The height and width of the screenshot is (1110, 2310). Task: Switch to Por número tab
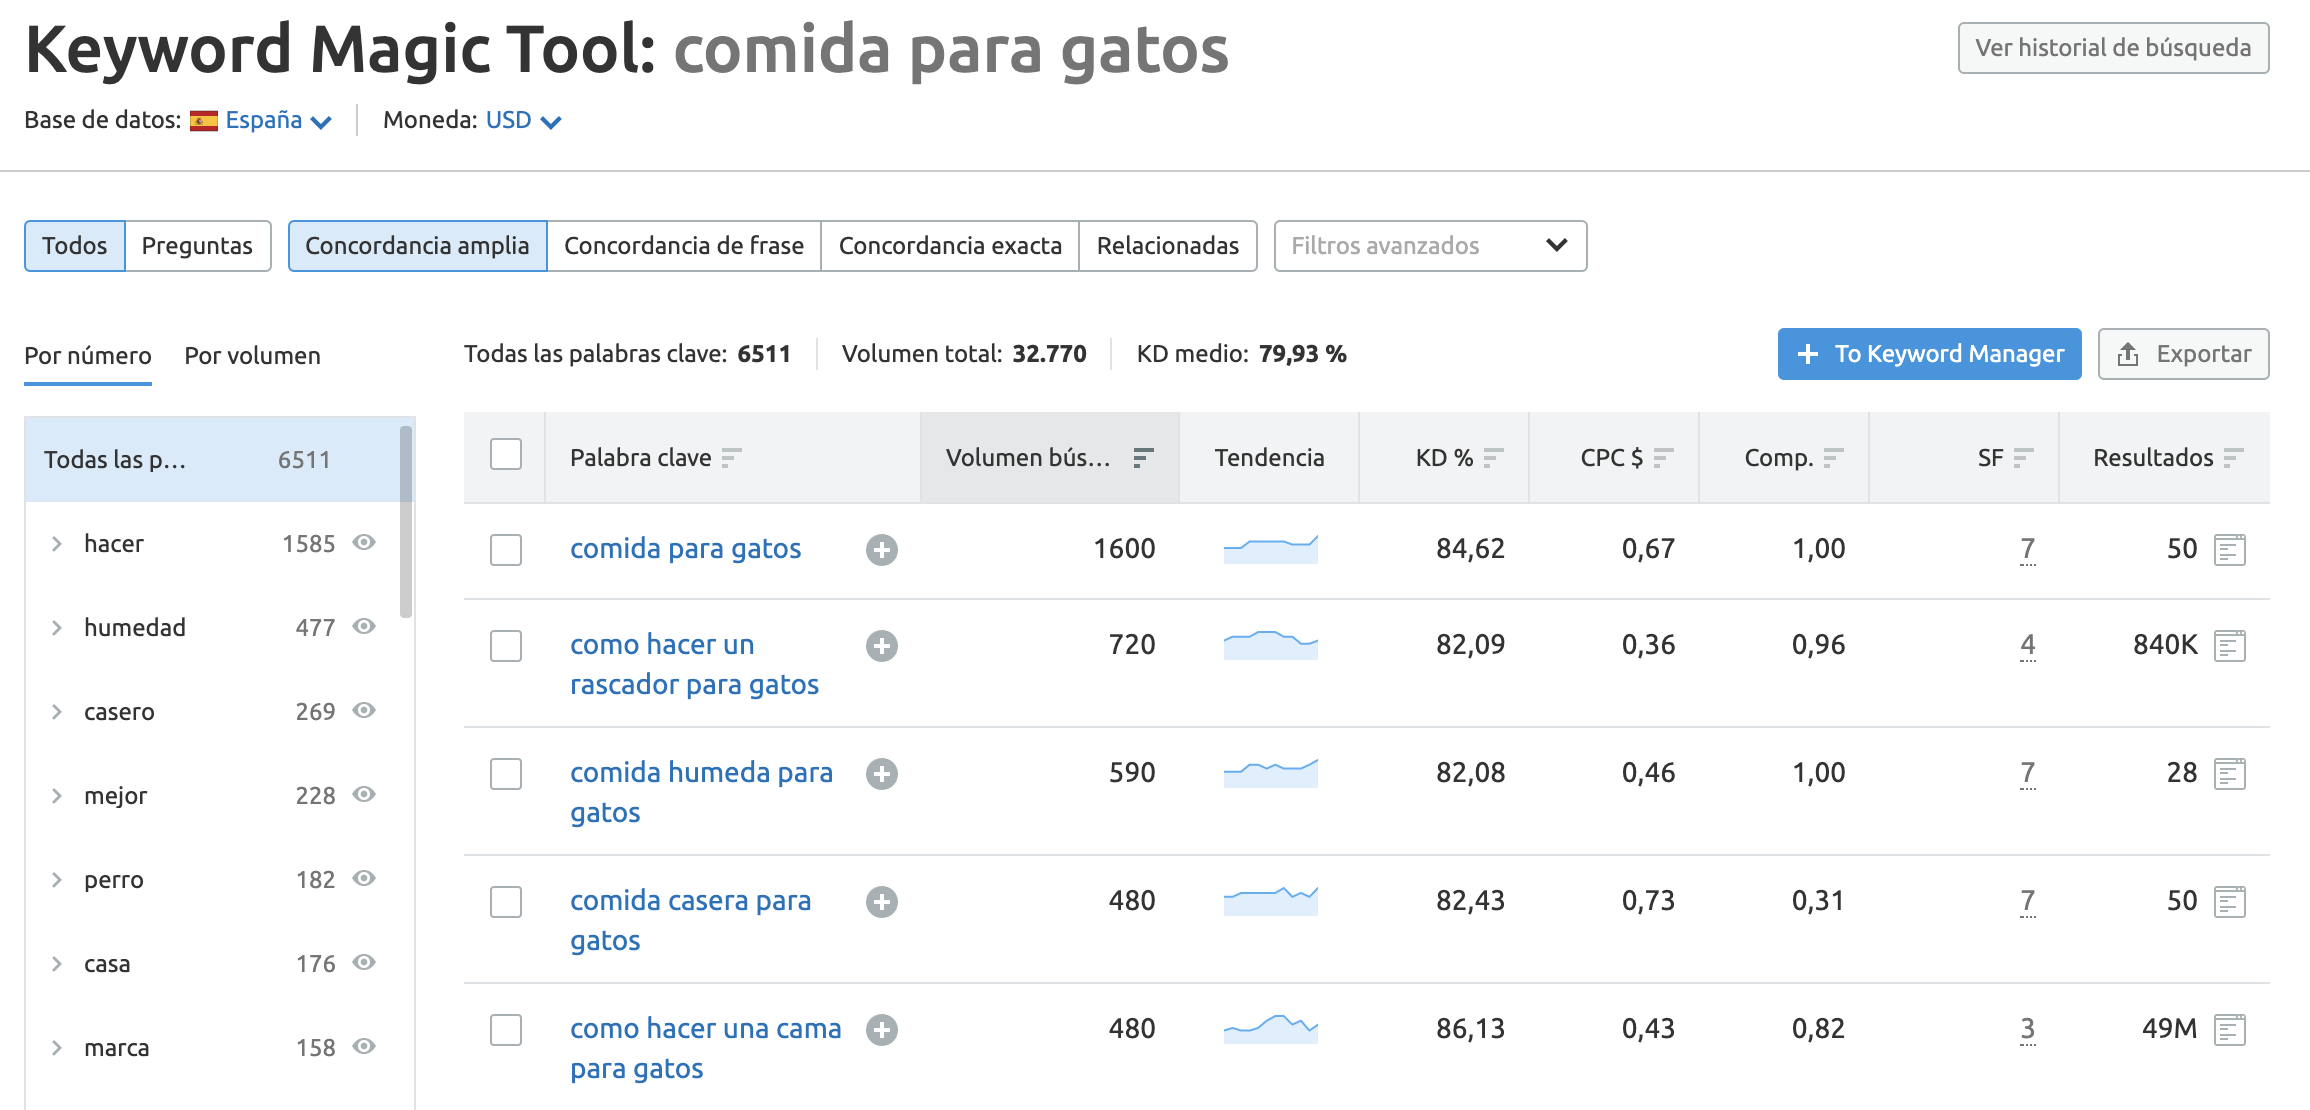tap(88, 356)
